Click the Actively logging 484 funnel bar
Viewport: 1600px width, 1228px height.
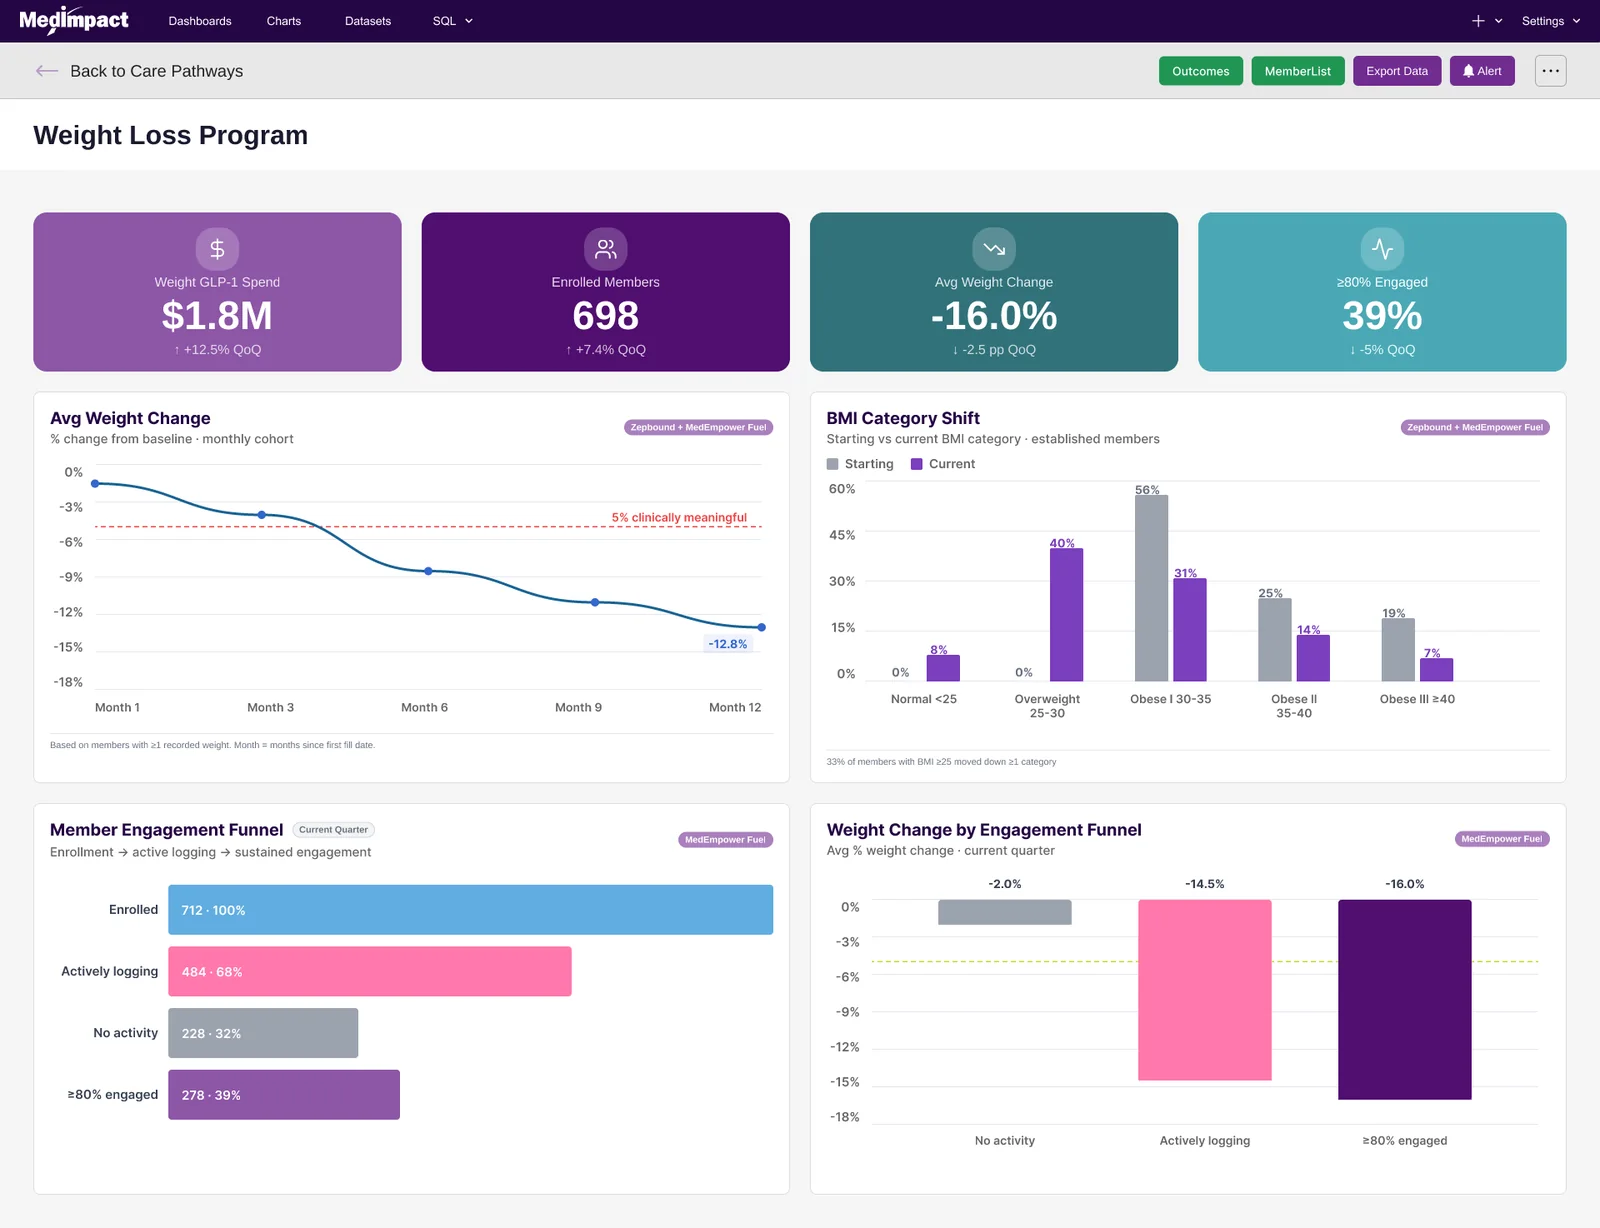(x=370, y=971)
